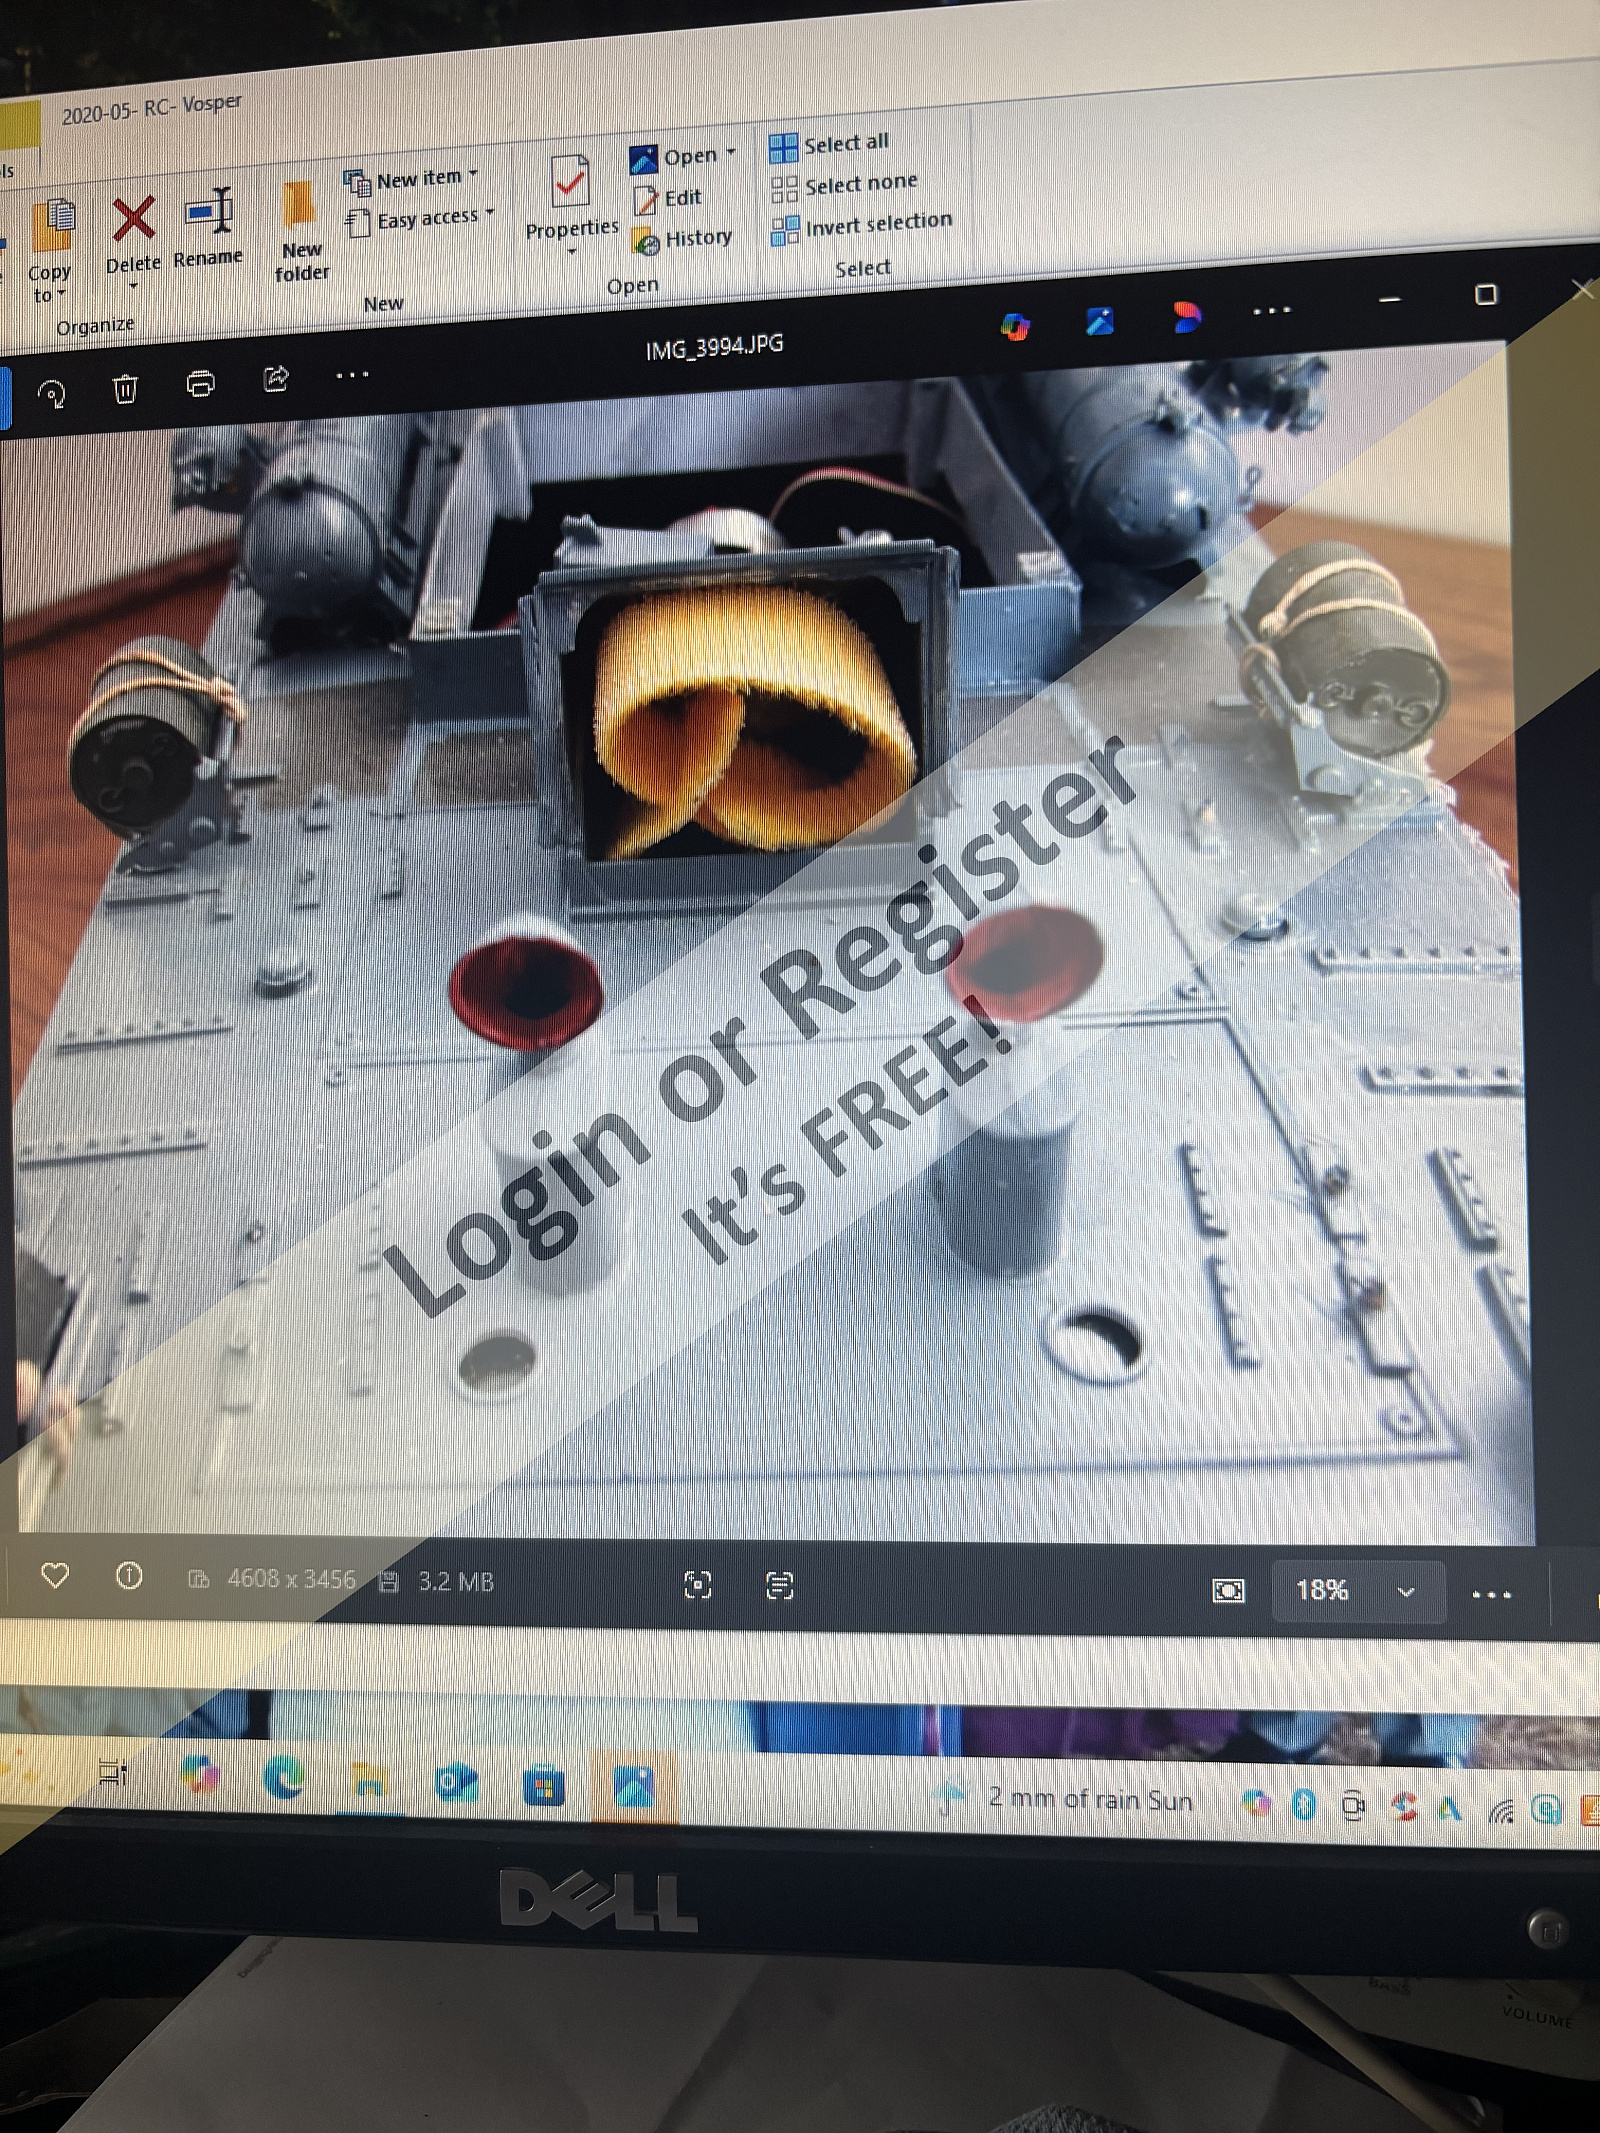Open the title bar more options menu
Screen dimensions: 1600x2133
1271,311
